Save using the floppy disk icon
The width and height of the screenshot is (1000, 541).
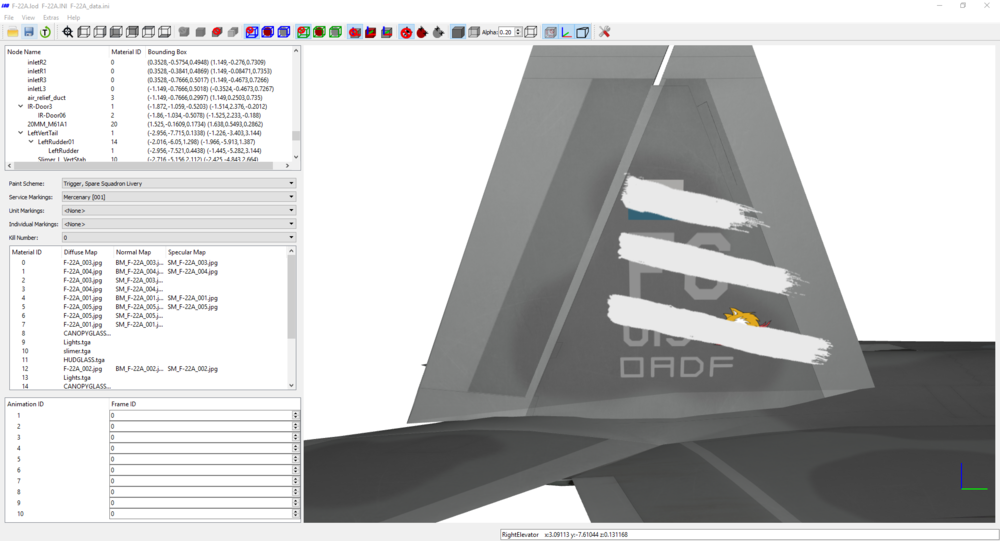coord(29,32)
